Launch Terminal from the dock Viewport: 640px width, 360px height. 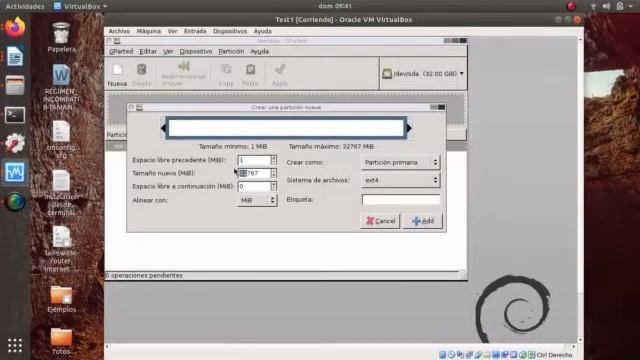click(x=15, y=115)
